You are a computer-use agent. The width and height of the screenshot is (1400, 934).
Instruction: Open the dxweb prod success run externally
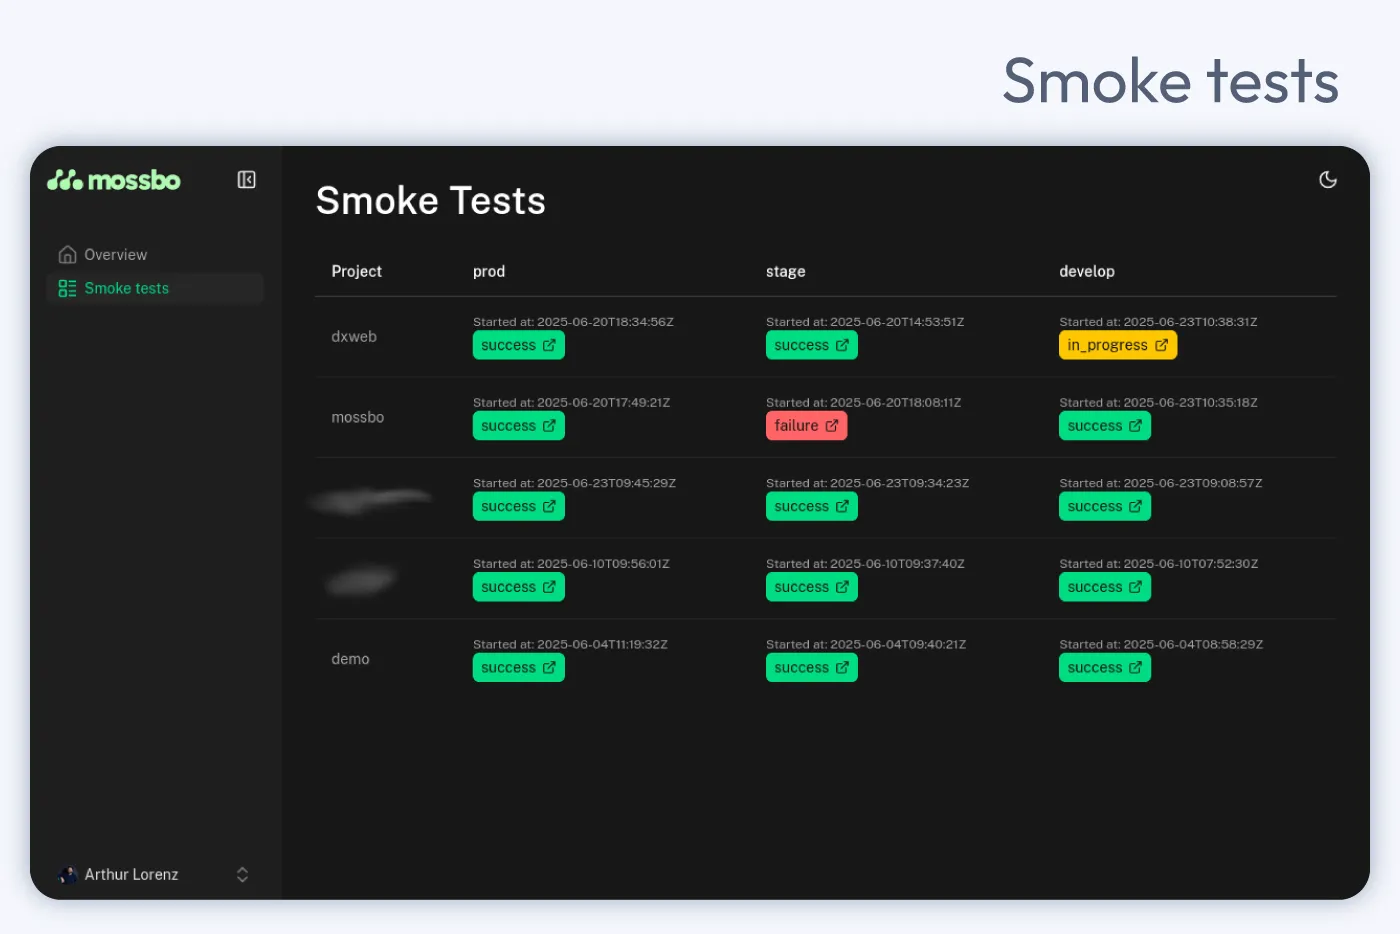tap(518, 344)
